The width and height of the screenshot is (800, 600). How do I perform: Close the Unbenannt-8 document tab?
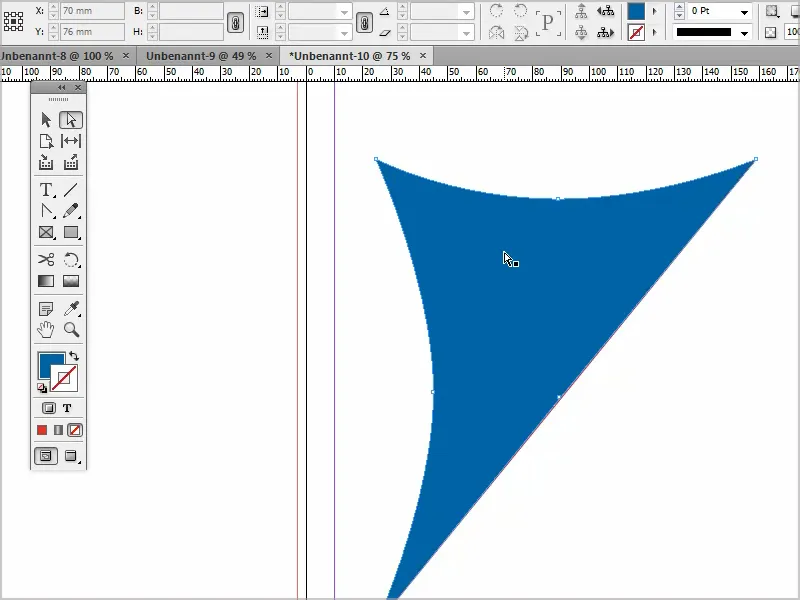click(x=126, y=56)
